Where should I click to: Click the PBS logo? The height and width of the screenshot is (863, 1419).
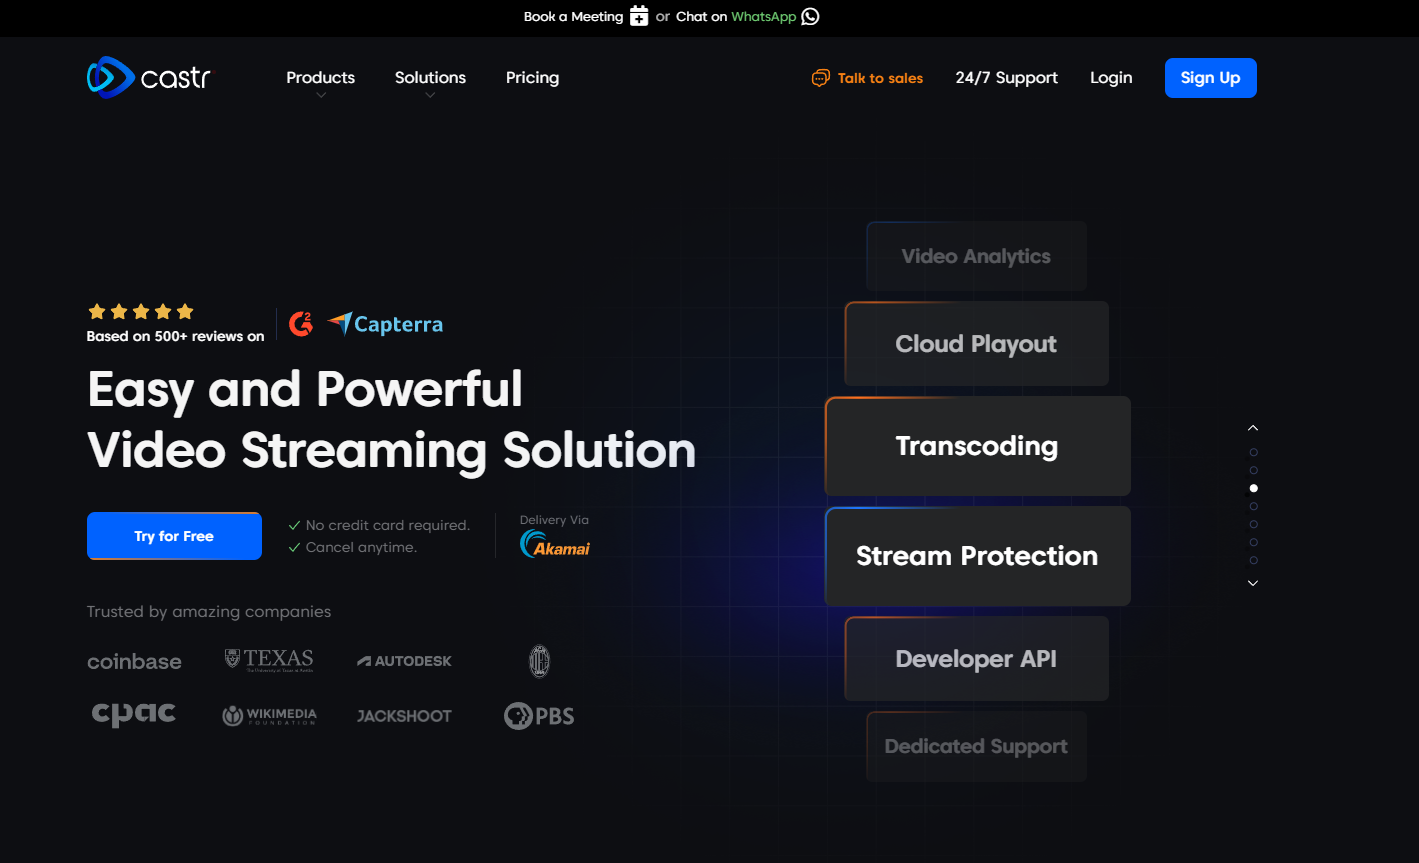(x=539, y=715)
